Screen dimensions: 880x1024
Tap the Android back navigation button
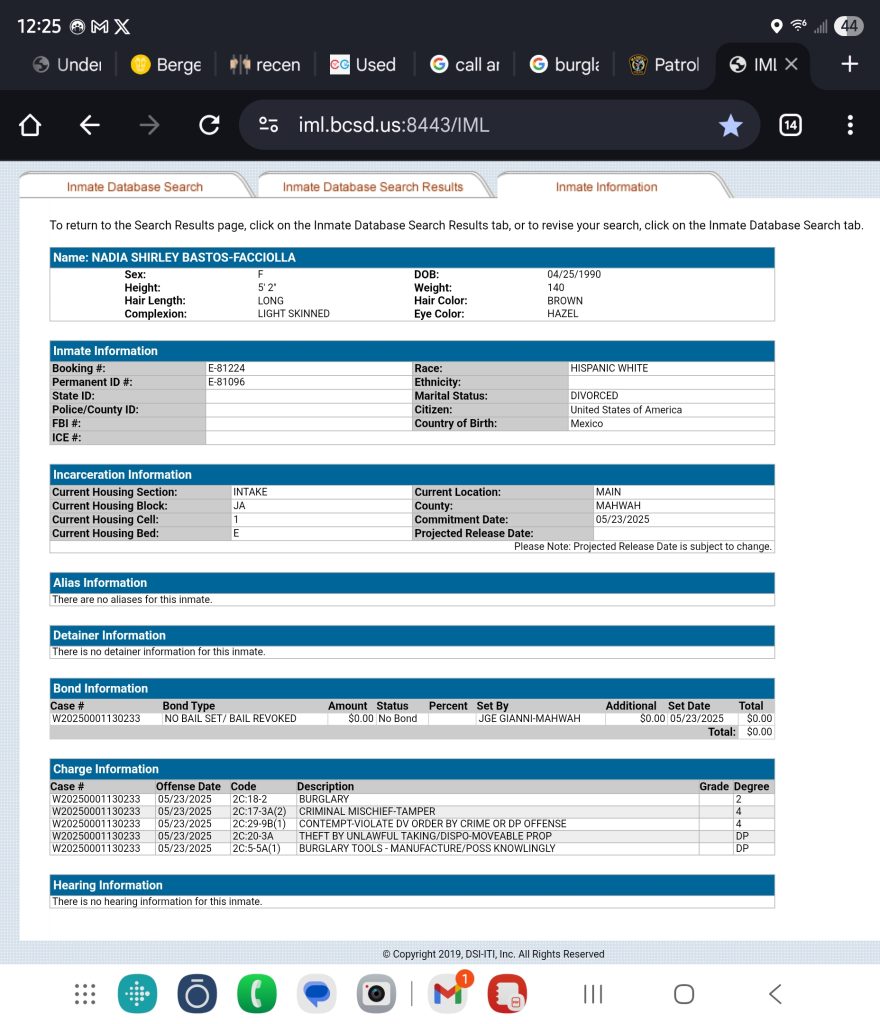775,994
